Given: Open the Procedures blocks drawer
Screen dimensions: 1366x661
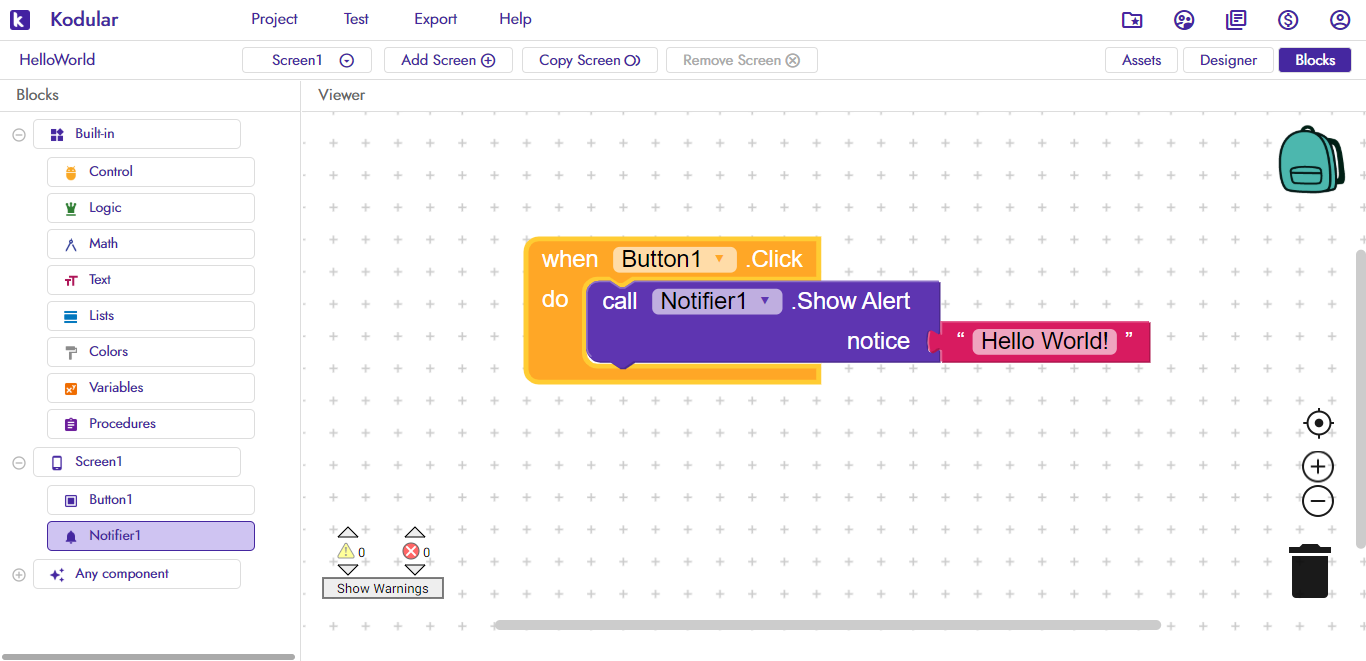Looking at the screenshot, I should click(151, 424).
